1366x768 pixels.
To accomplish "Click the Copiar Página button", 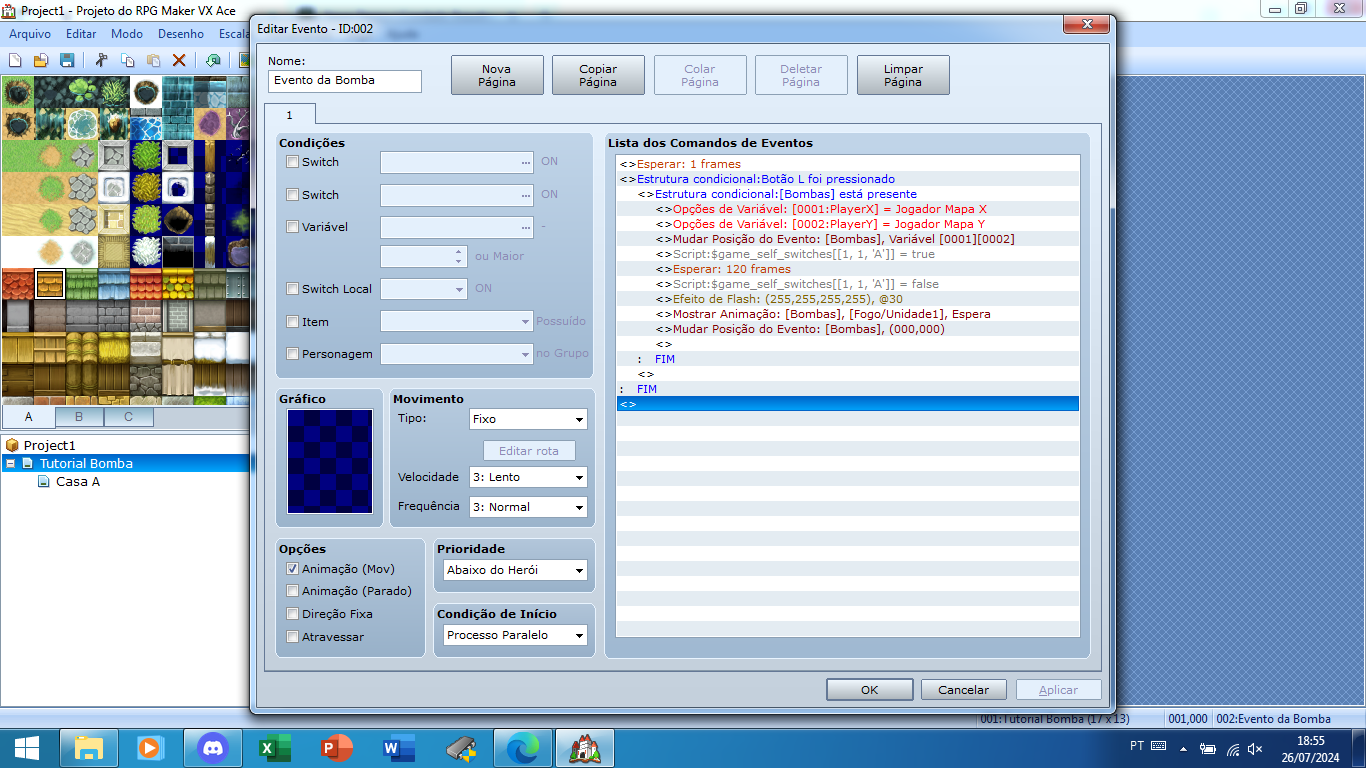I will (x=598, y=75).
